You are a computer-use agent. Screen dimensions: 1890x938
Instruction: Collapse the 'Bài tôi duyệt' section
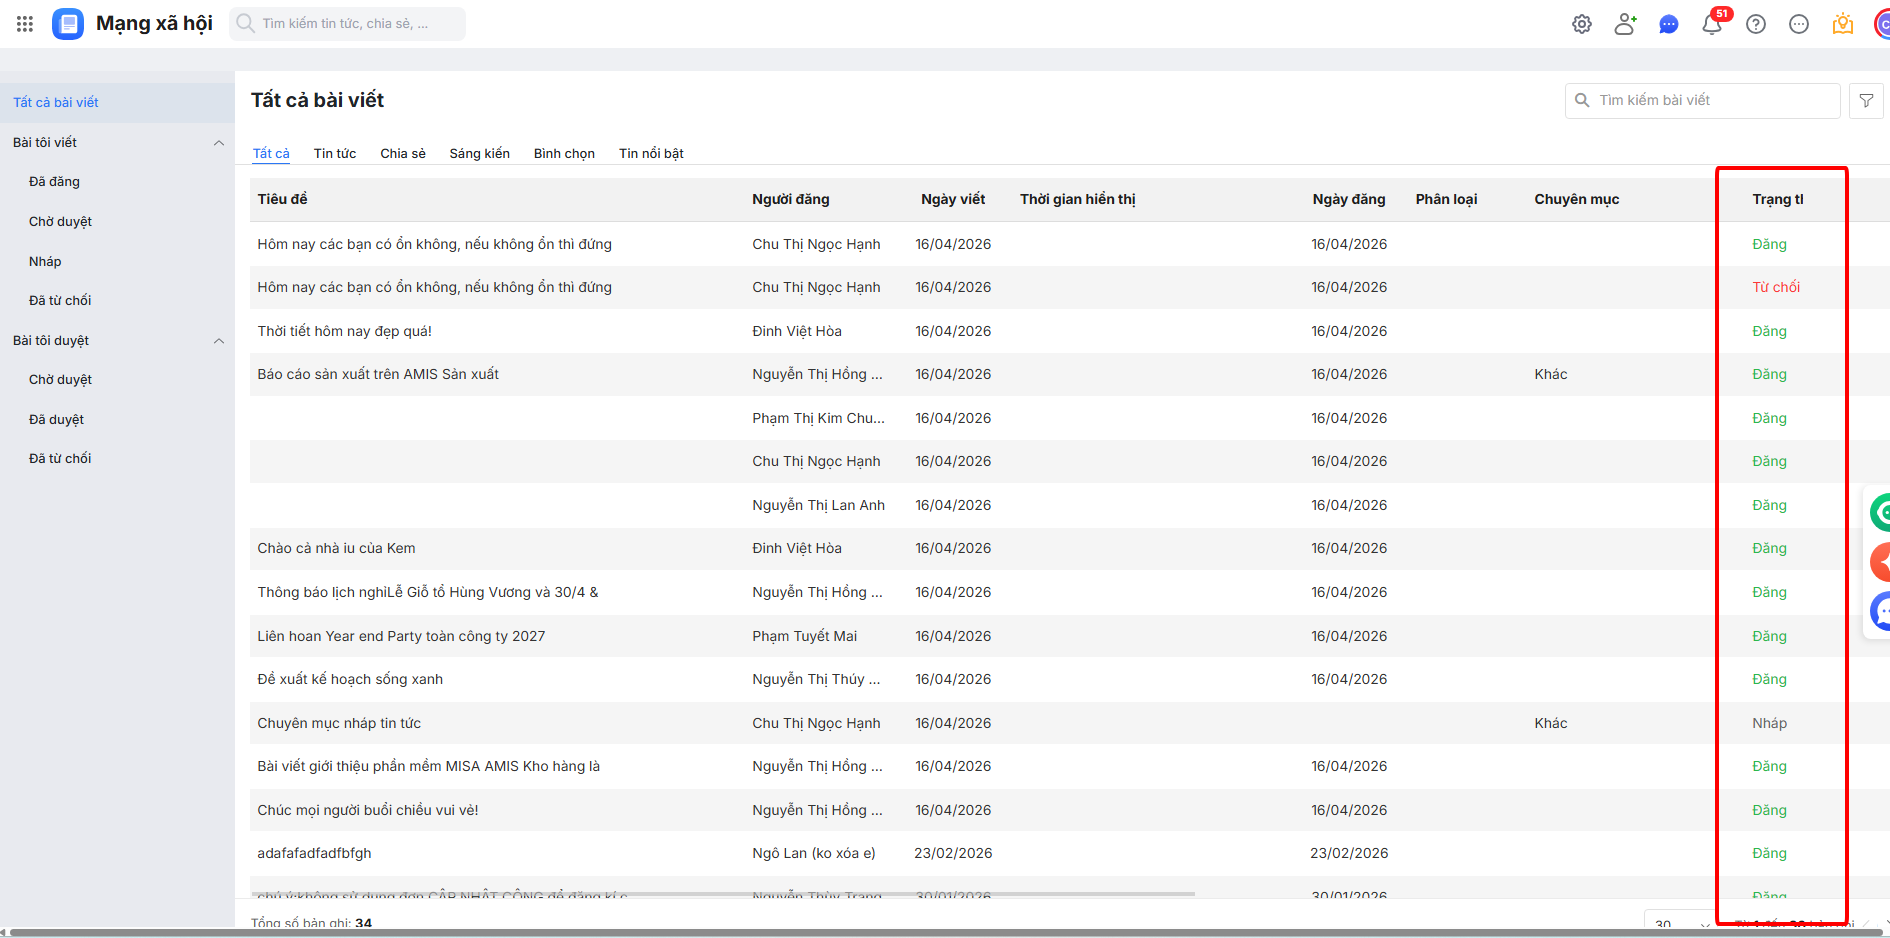(219, 341)
